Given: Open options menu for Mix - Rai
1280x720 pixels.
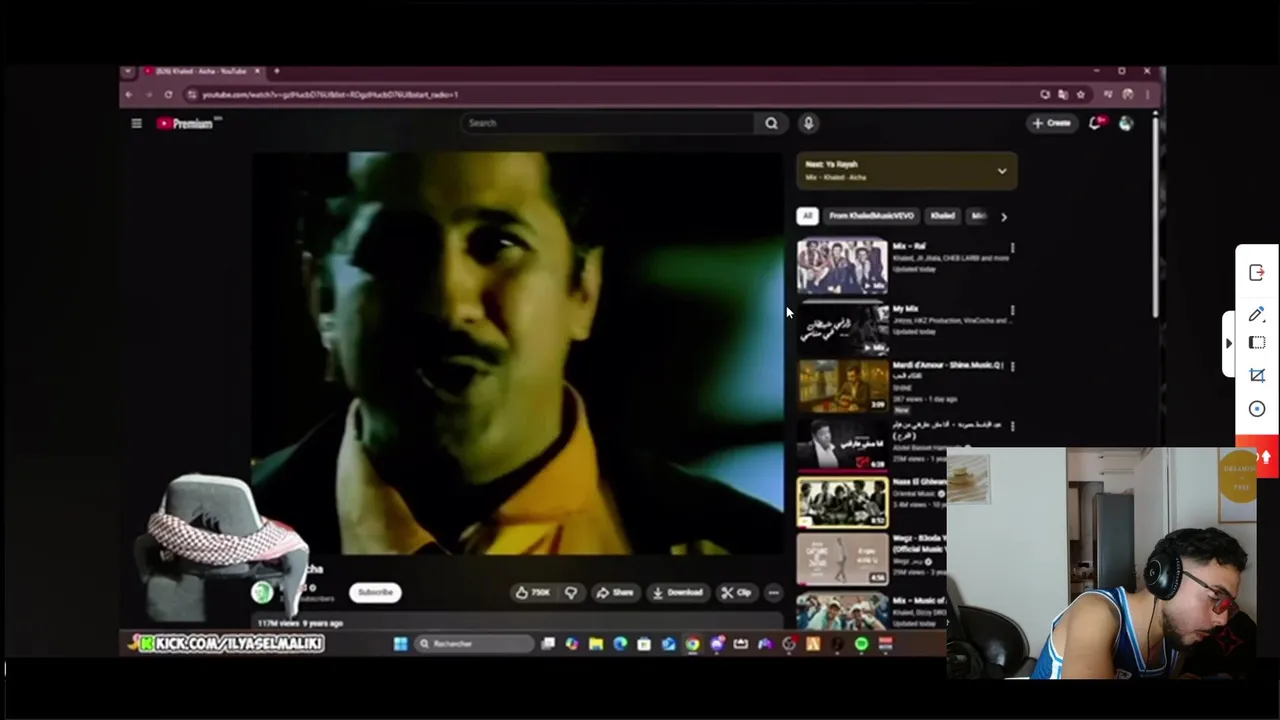Looking at the screenshot, I should (1012, 248).
